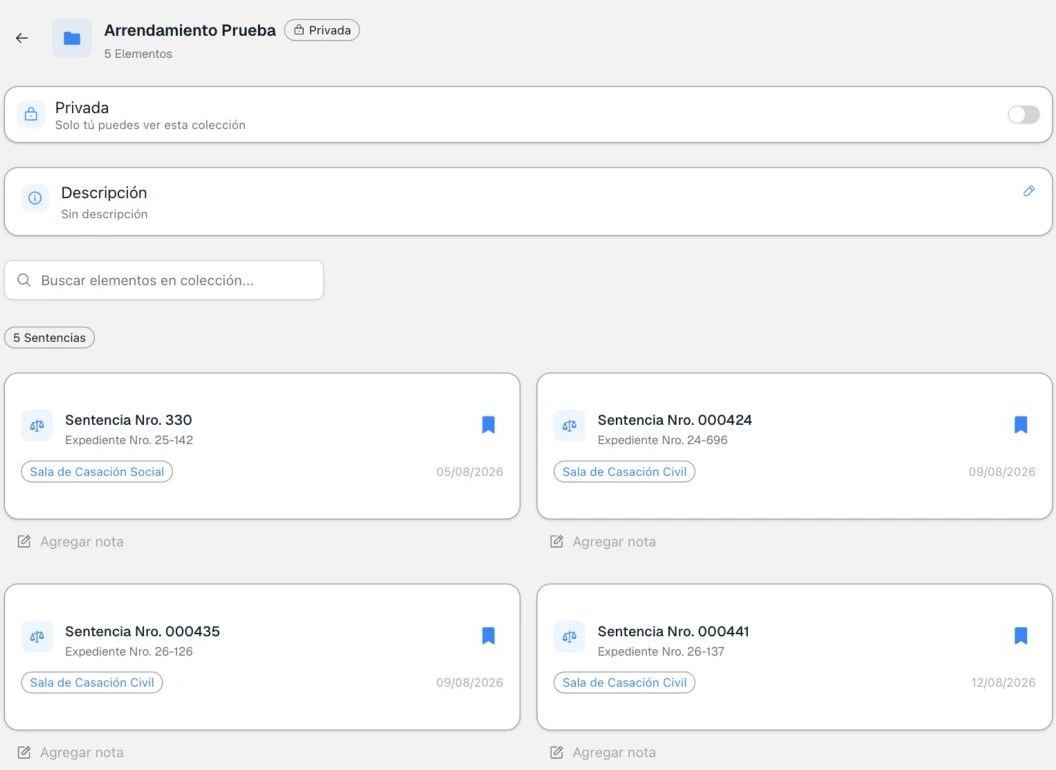Click the scales icon for Sentencia Nro. 000441

pyautogui.click(x=569, y=637)
